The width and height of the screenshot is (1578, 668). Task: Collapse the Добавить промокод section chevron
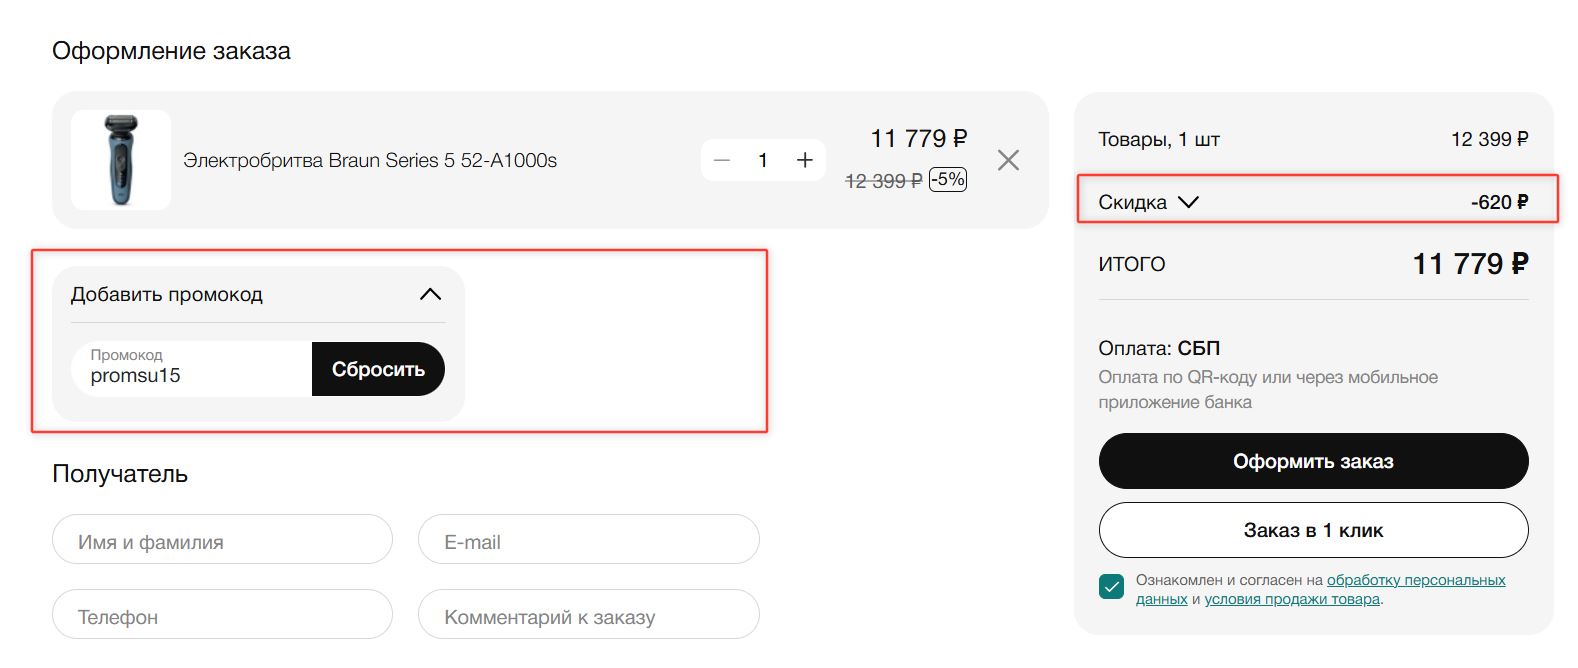pyautogui.click(x=430, y=294)
